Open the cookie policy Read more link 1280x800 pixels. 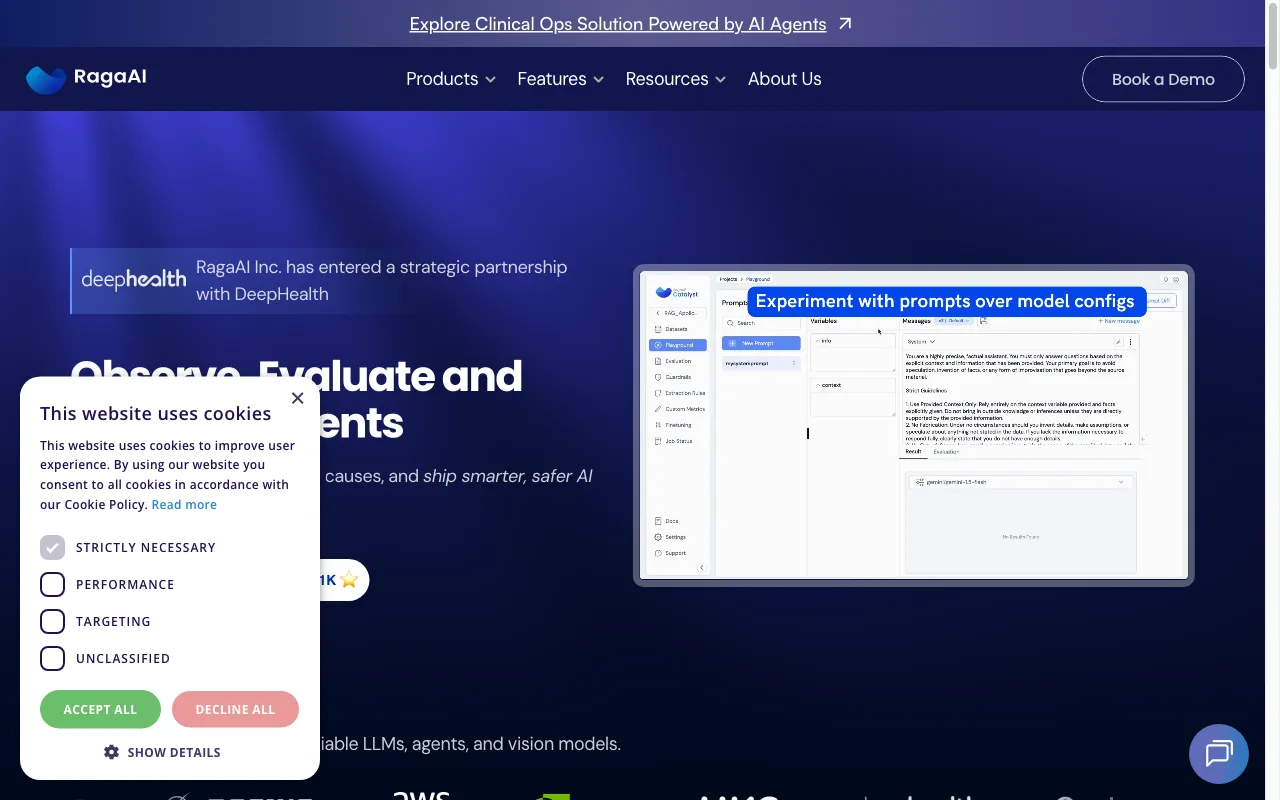[x=184, y=504]
